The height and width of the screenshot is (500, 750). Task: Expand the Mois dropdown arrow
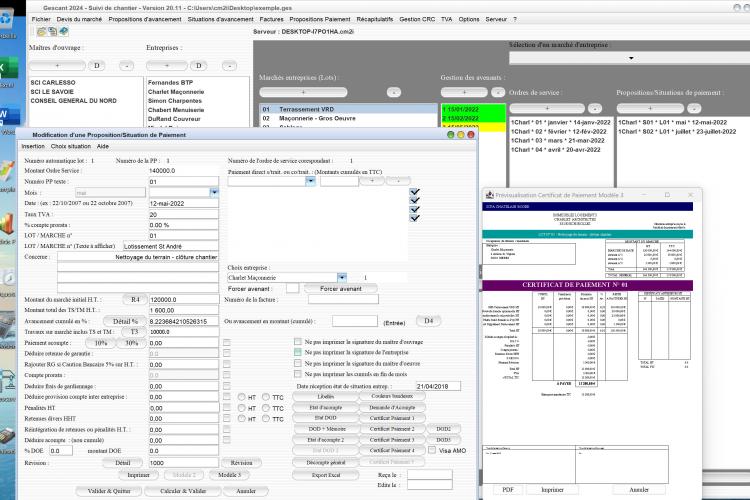click(x=214, y=192)
